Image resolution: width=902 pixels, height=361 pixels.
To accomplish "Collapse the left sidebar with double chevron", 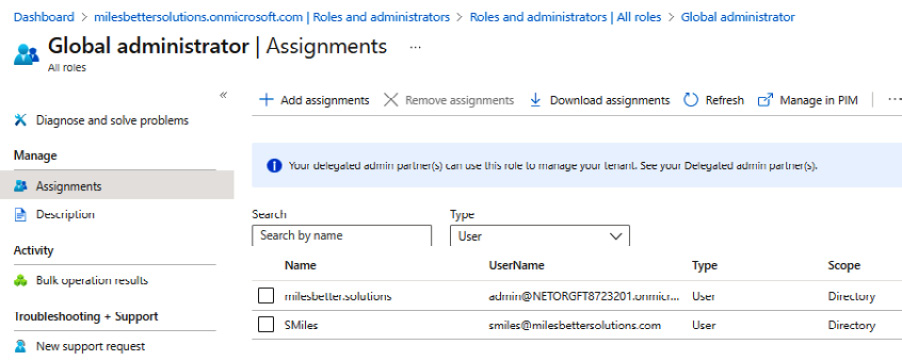I will pyautogui.click(x=223, y=95).
